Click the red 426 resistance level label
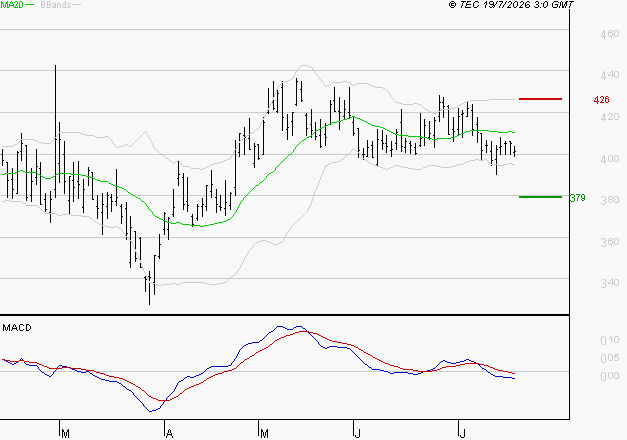 click(x=601, y=100)
